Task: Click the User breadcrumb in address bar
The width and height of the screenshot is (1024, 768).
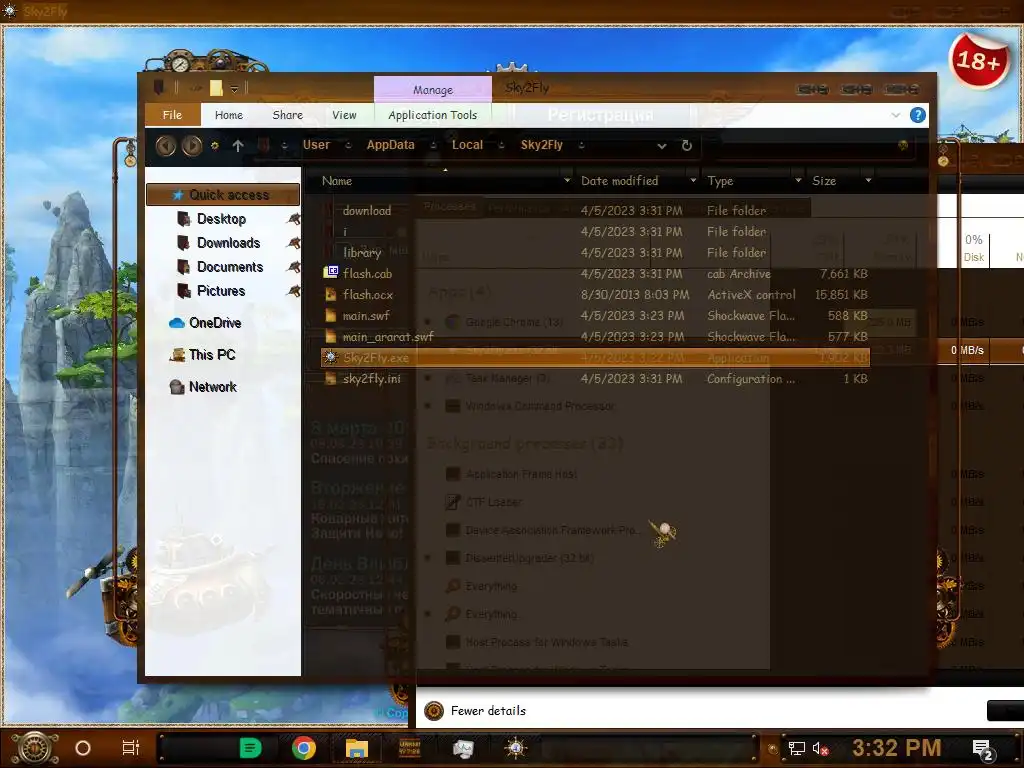Action: pos(316,145)
